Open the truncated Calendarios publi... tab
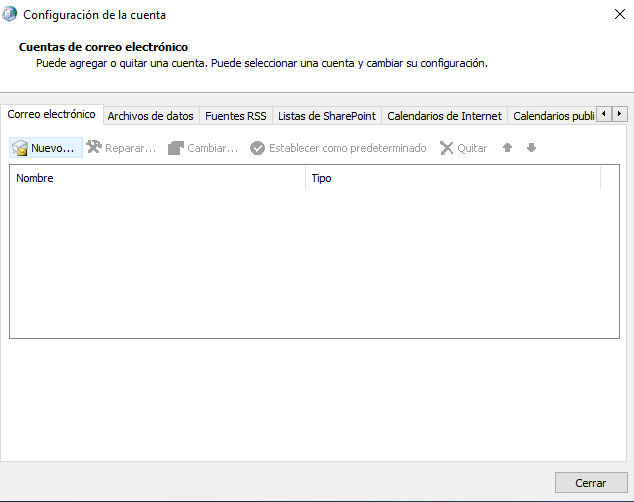This screenshot has height=502, width=634. [552, 116]
